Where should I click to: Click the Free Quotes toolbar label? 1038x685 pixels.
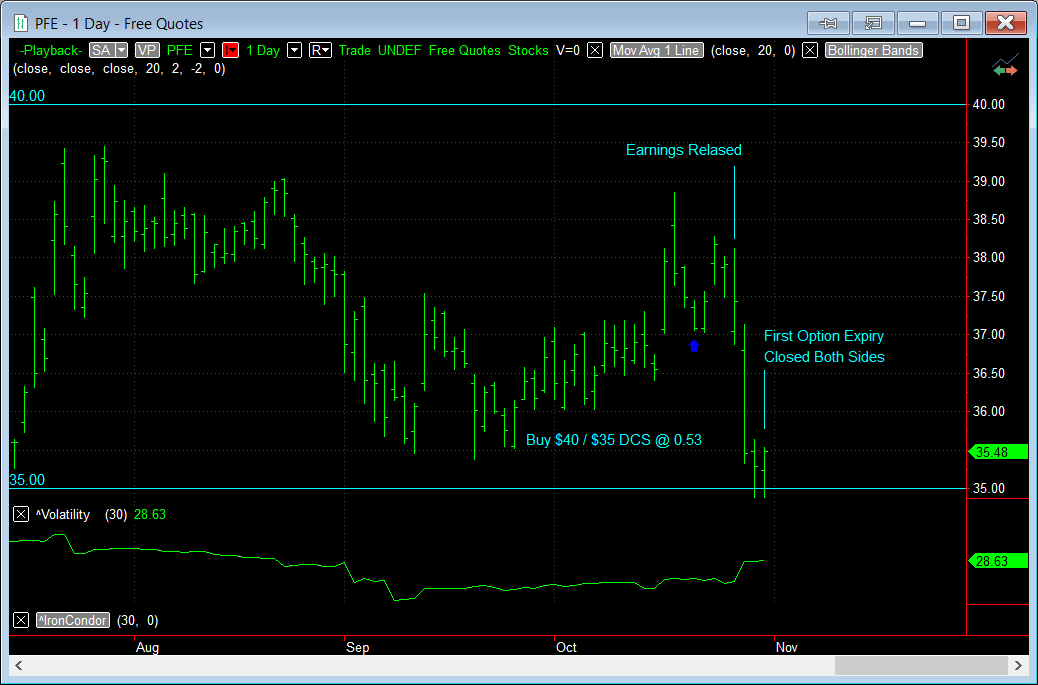(x=465, y=50)
